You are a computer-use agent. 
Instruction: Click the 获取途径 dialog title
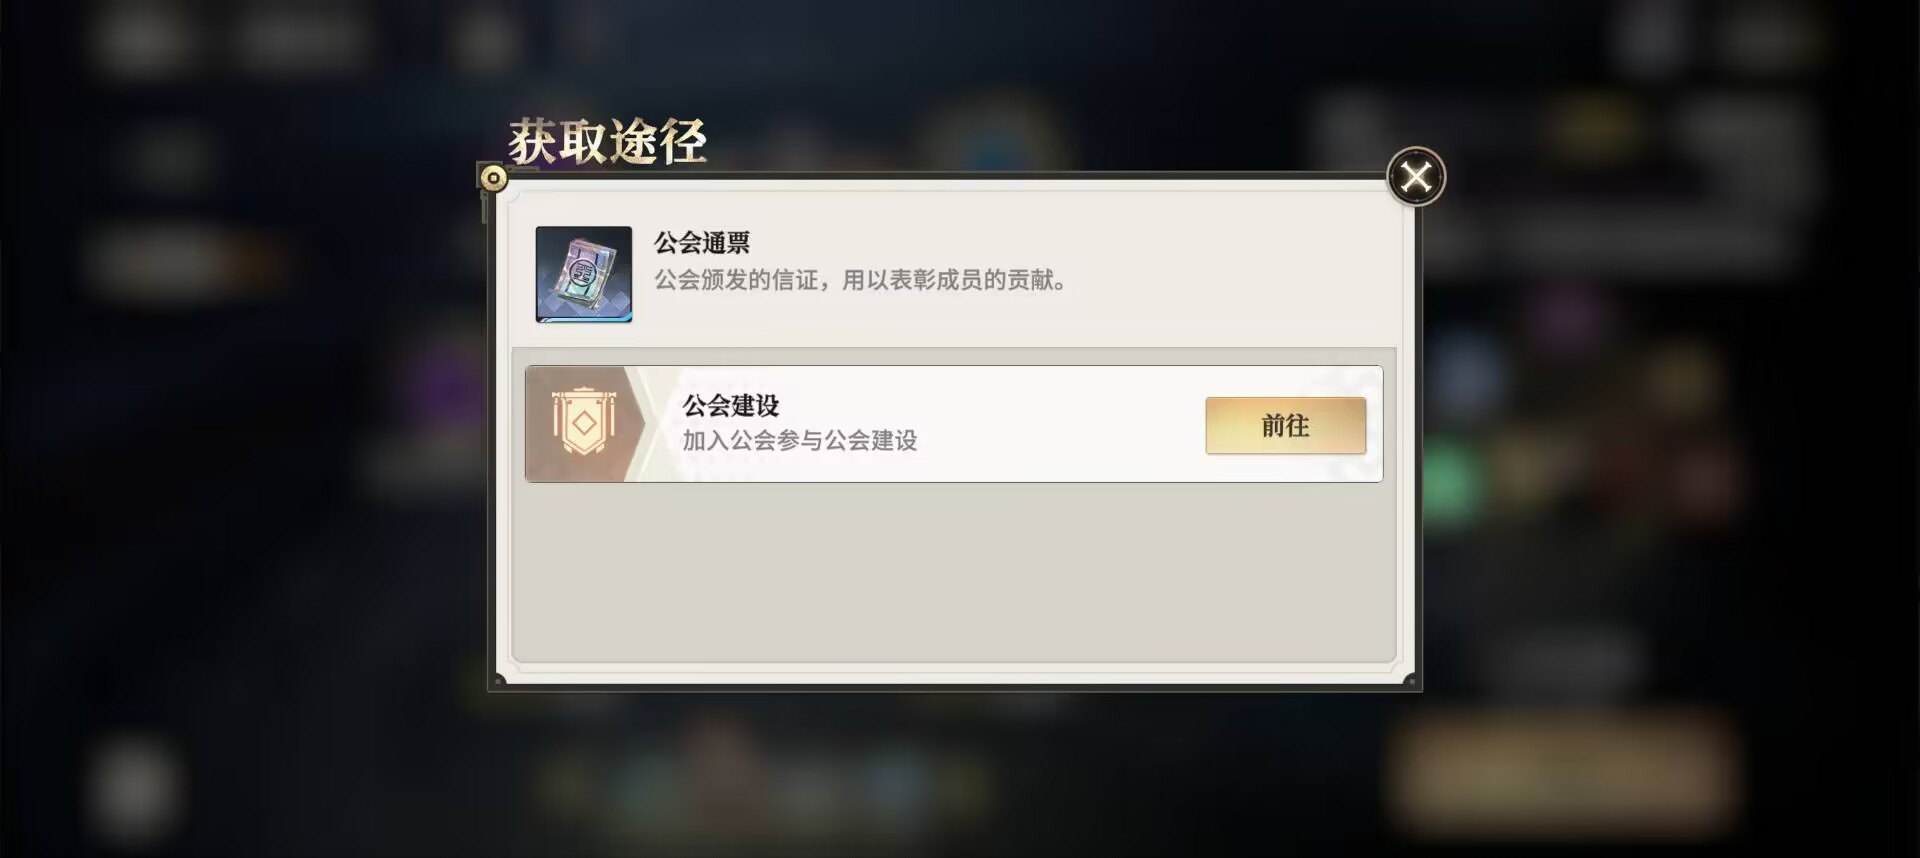(607, 141)
